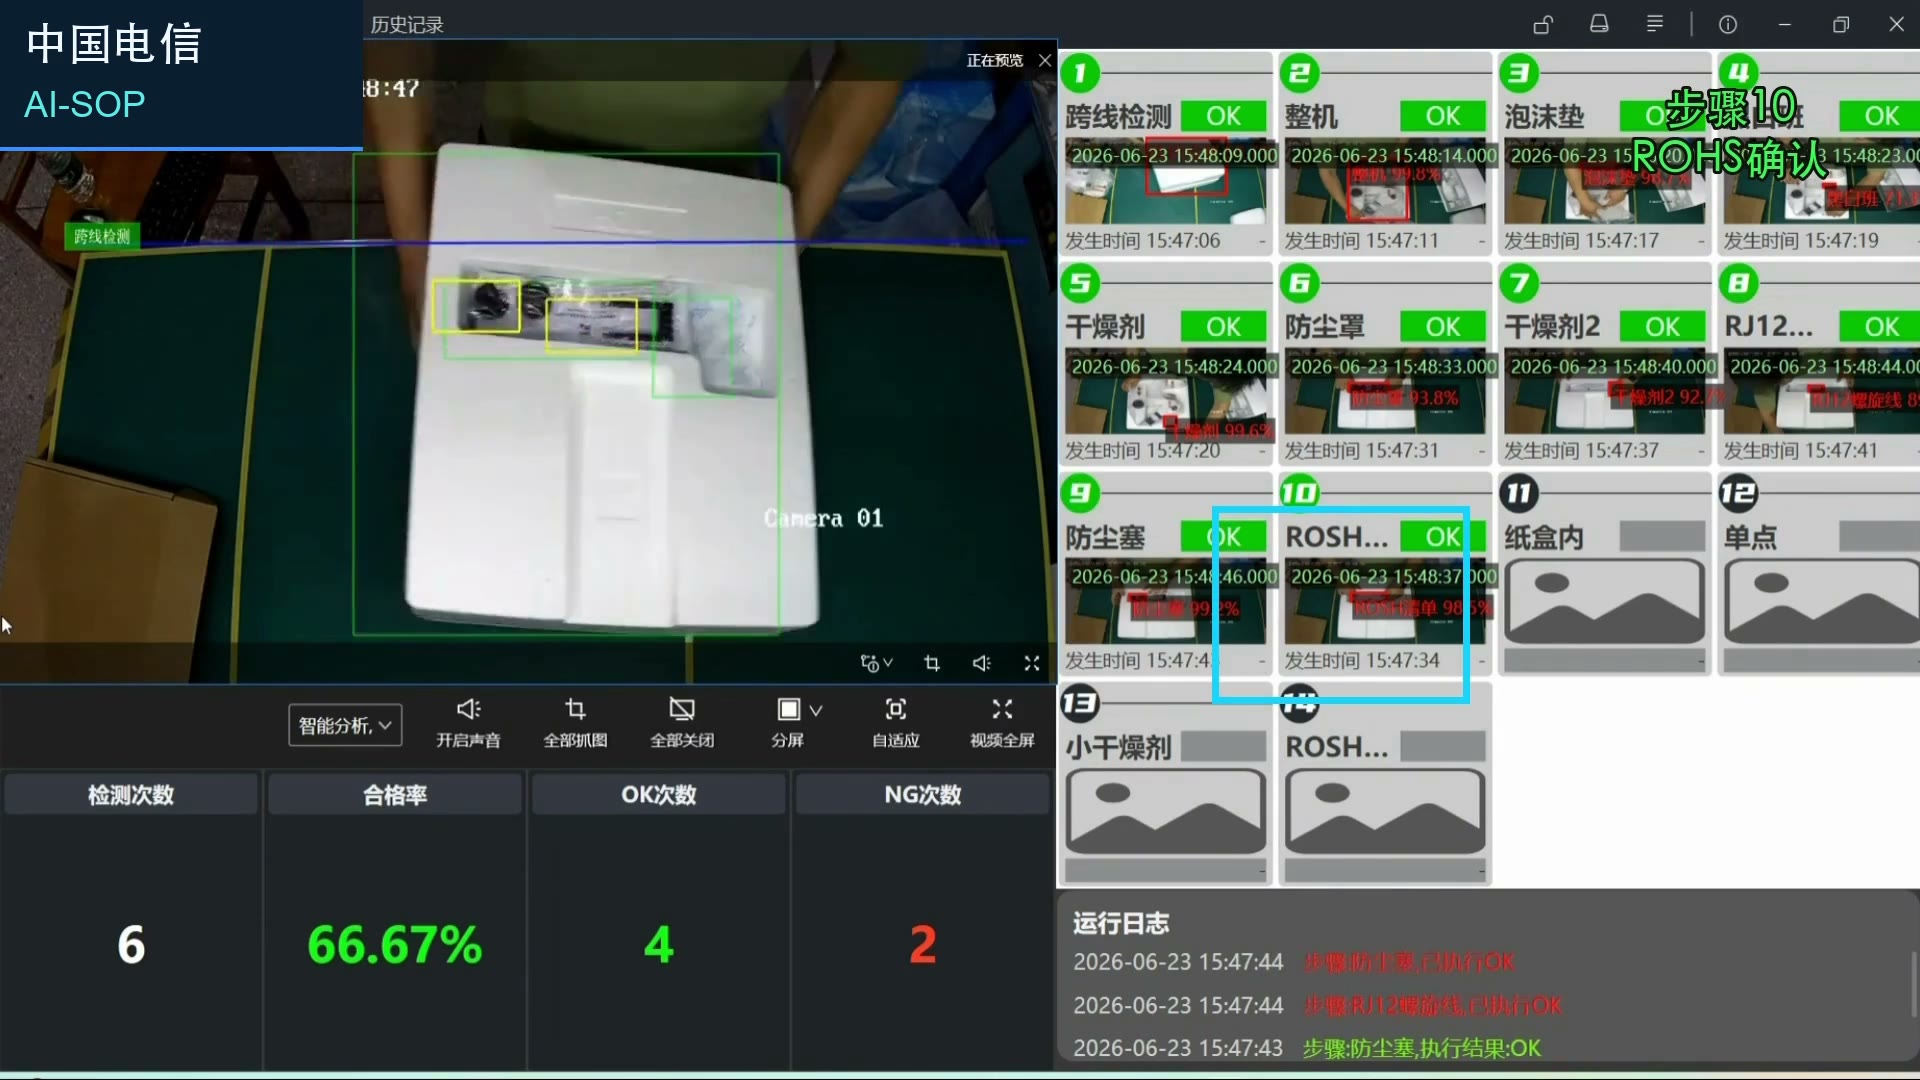Click the step 11 number badge
Image resolution: width=1920 pixels, height=1080 pixels.
pyautogui.click(x=1519, y=493)
